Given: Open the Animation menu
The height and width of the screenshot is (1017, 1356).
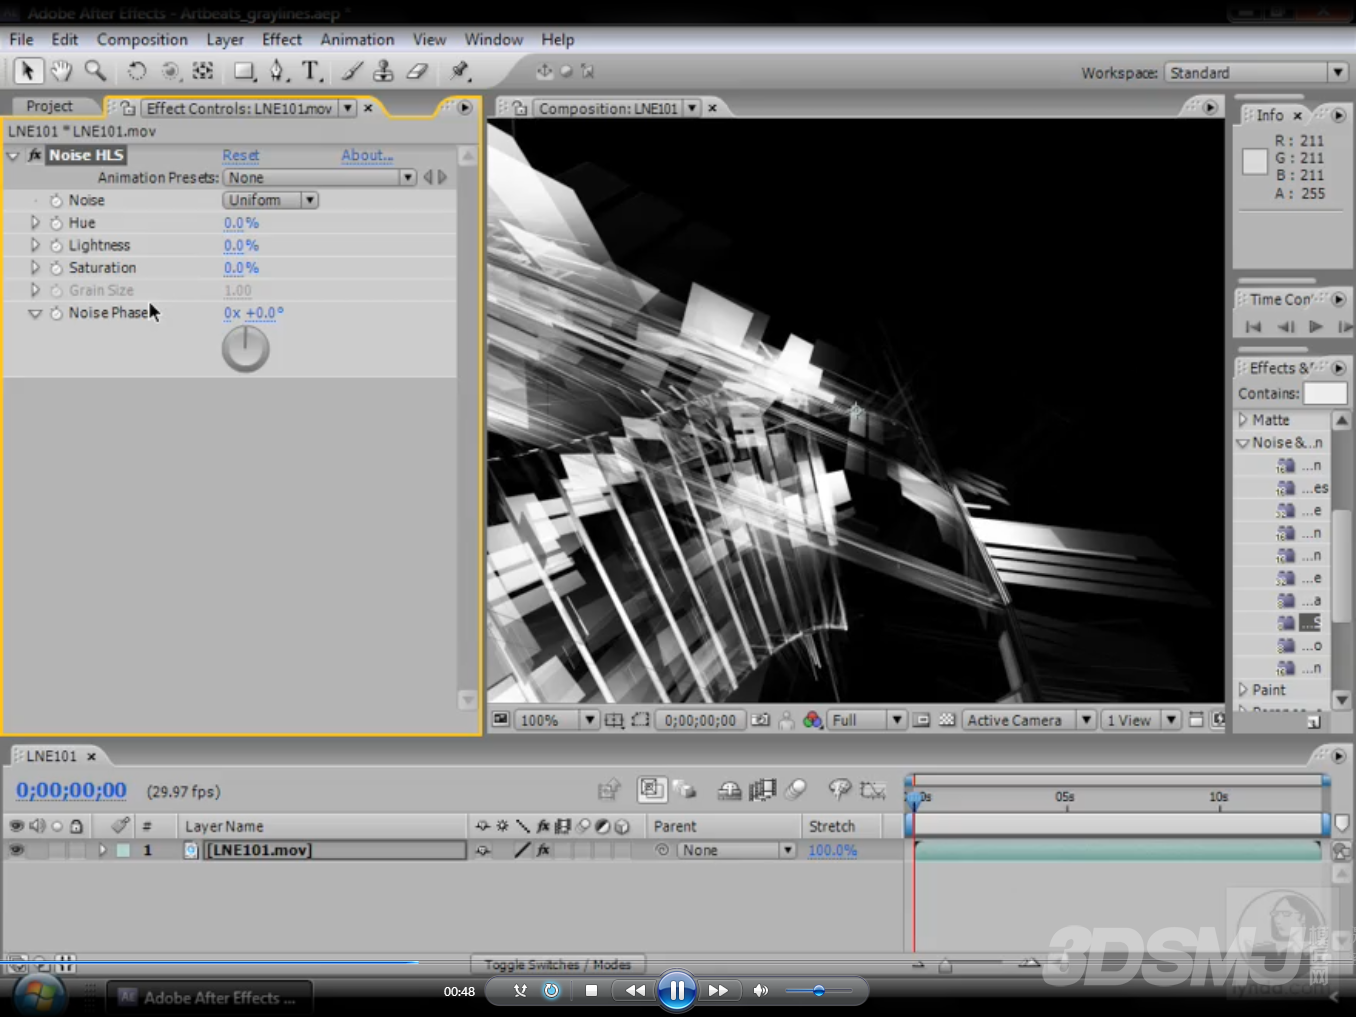Looking at the screenshot, I should pos(357,39).
